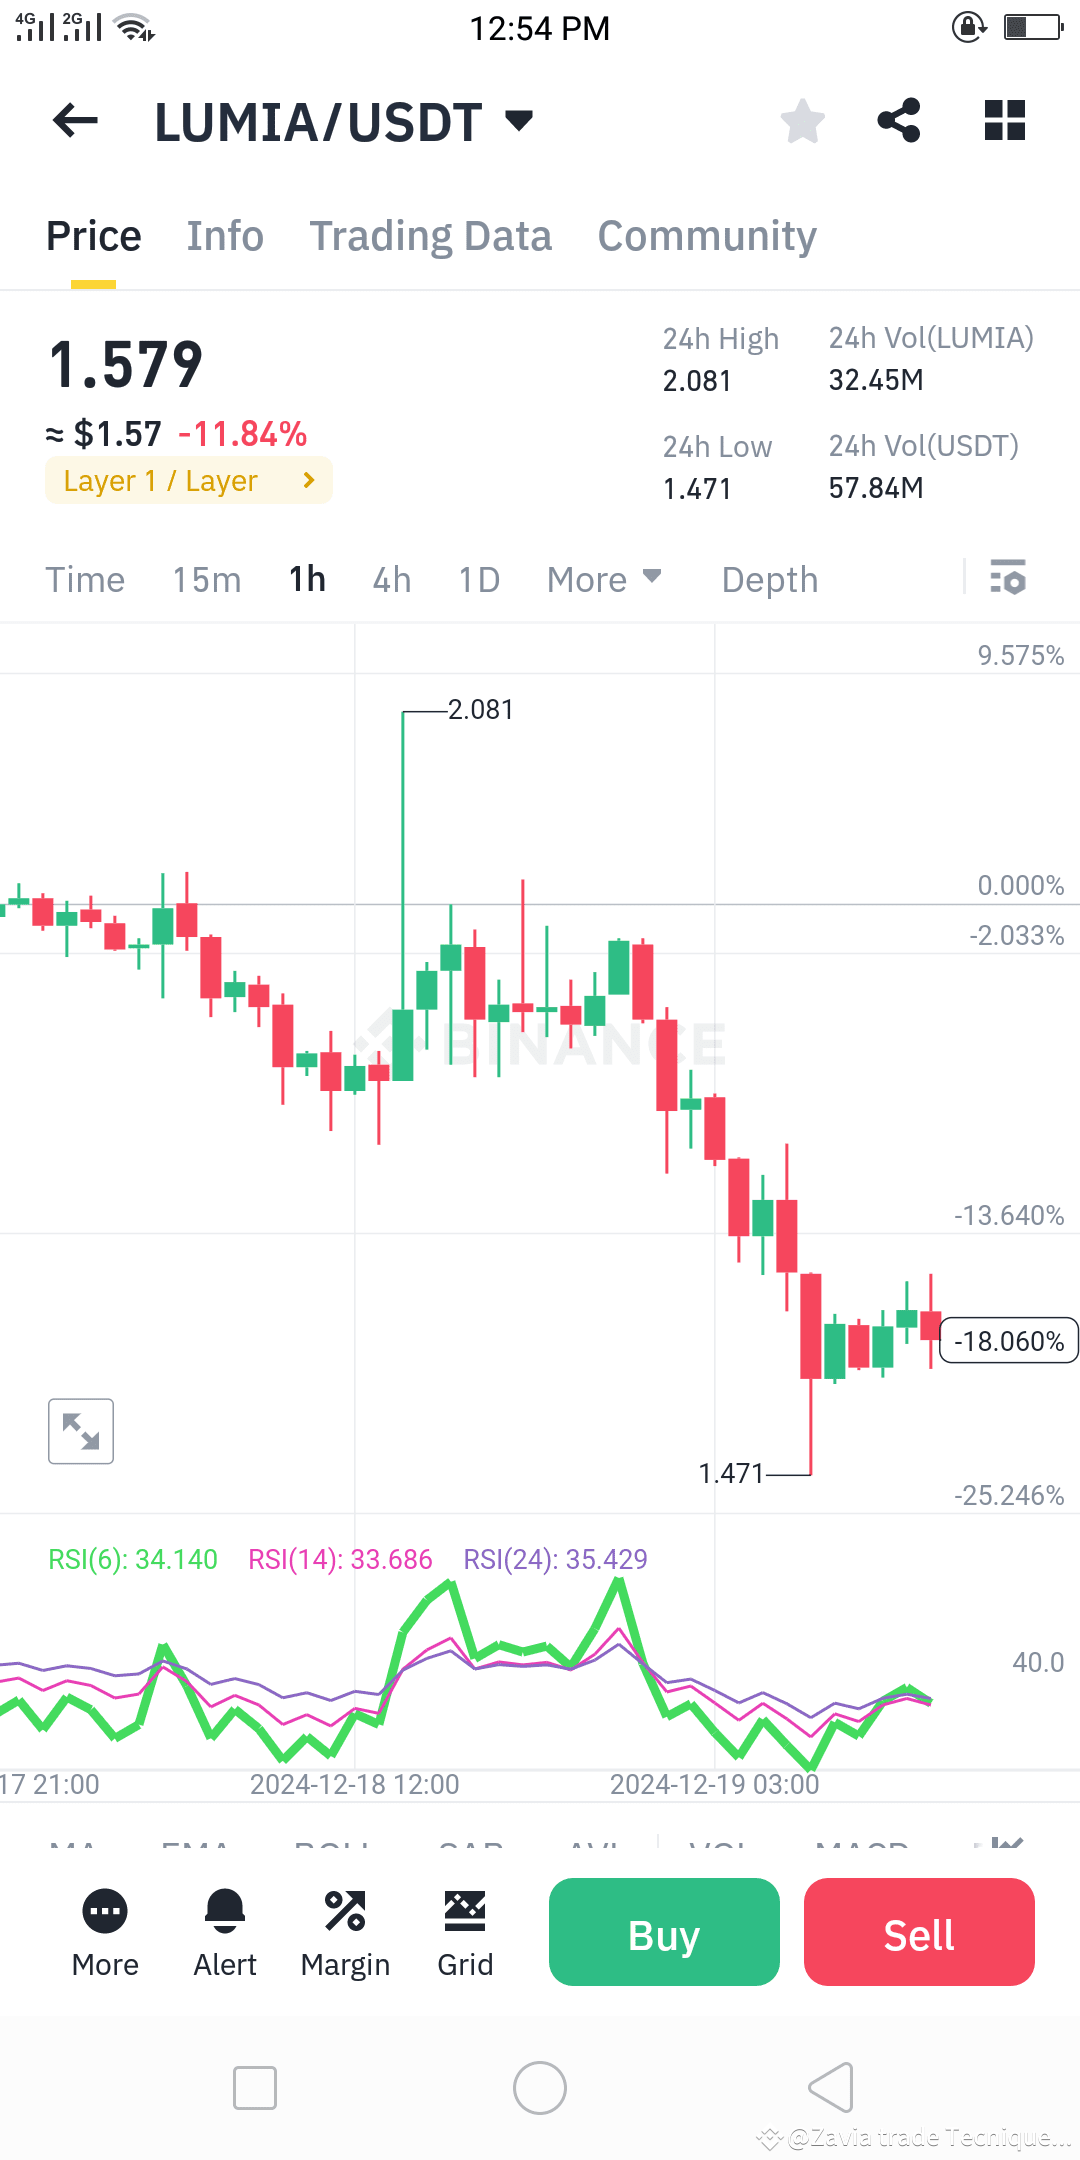Open chart settings icon beside Depth
1080x2160 pixels.
1007,578
